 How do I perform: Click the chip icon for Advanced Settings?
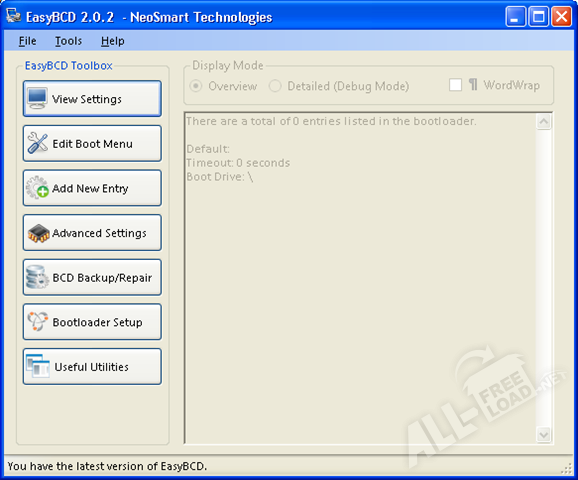pyautogui.click(x=38, y=233)
